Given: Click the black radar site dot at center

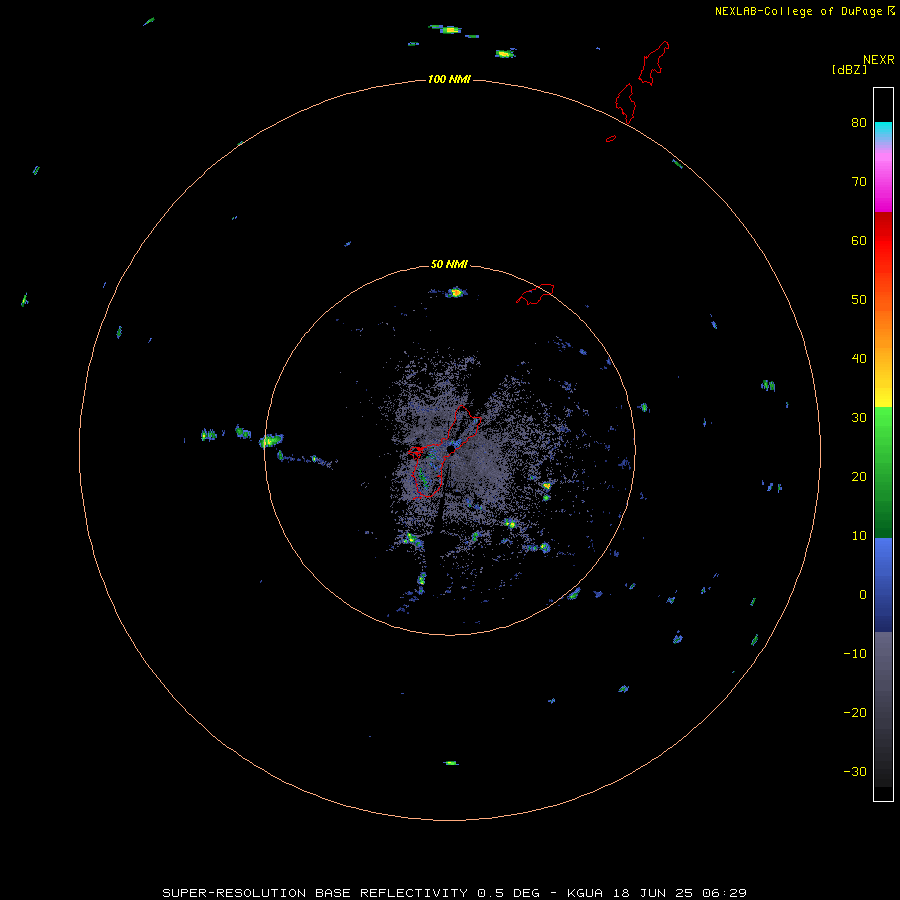Looking at the screenshot, I should point(451,449).
